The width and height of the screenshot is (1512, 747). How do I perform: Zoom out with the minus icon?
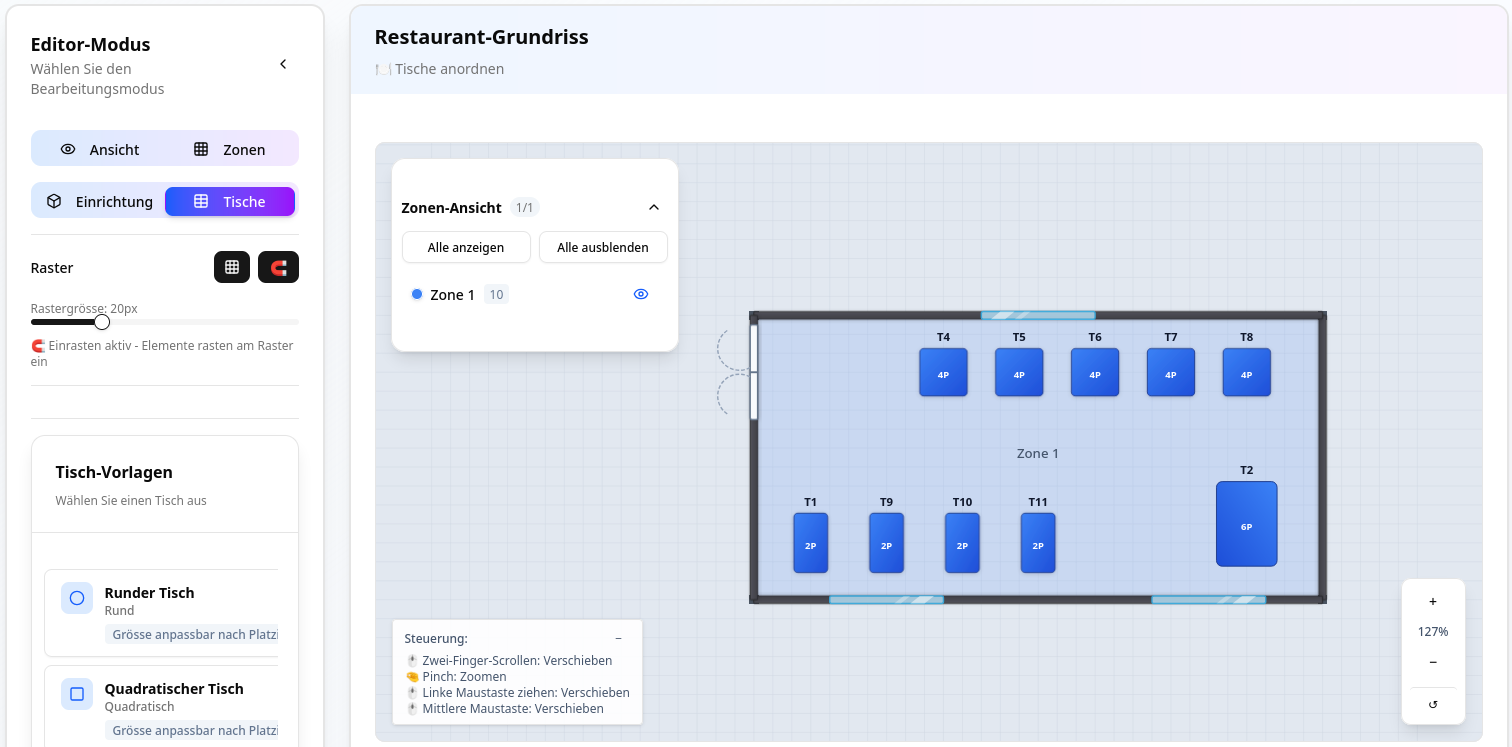[1433, 662]
